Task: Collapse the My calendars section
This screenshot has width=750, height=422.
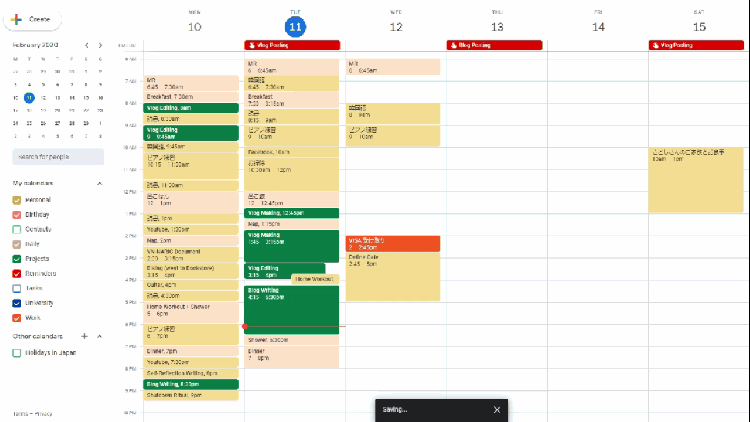Action: 99,184
